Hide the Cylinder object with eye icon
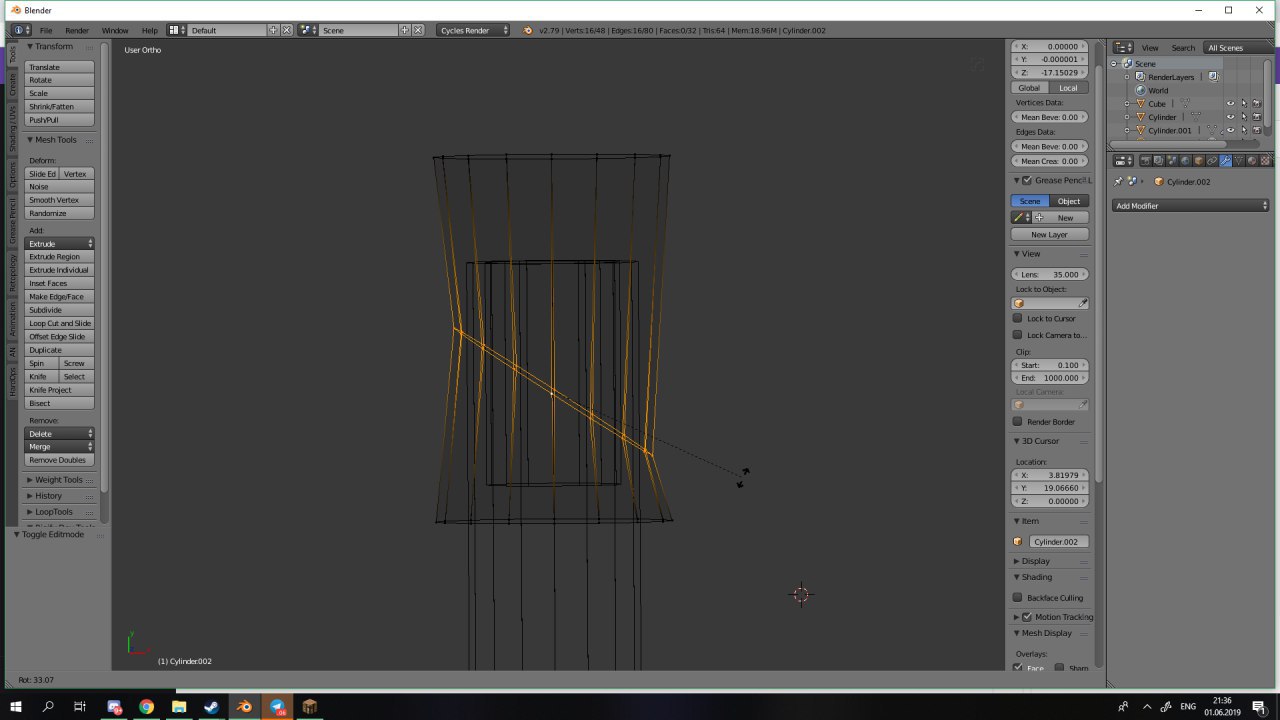Viewport: 1280px width, 720px height. [1230, 117]
